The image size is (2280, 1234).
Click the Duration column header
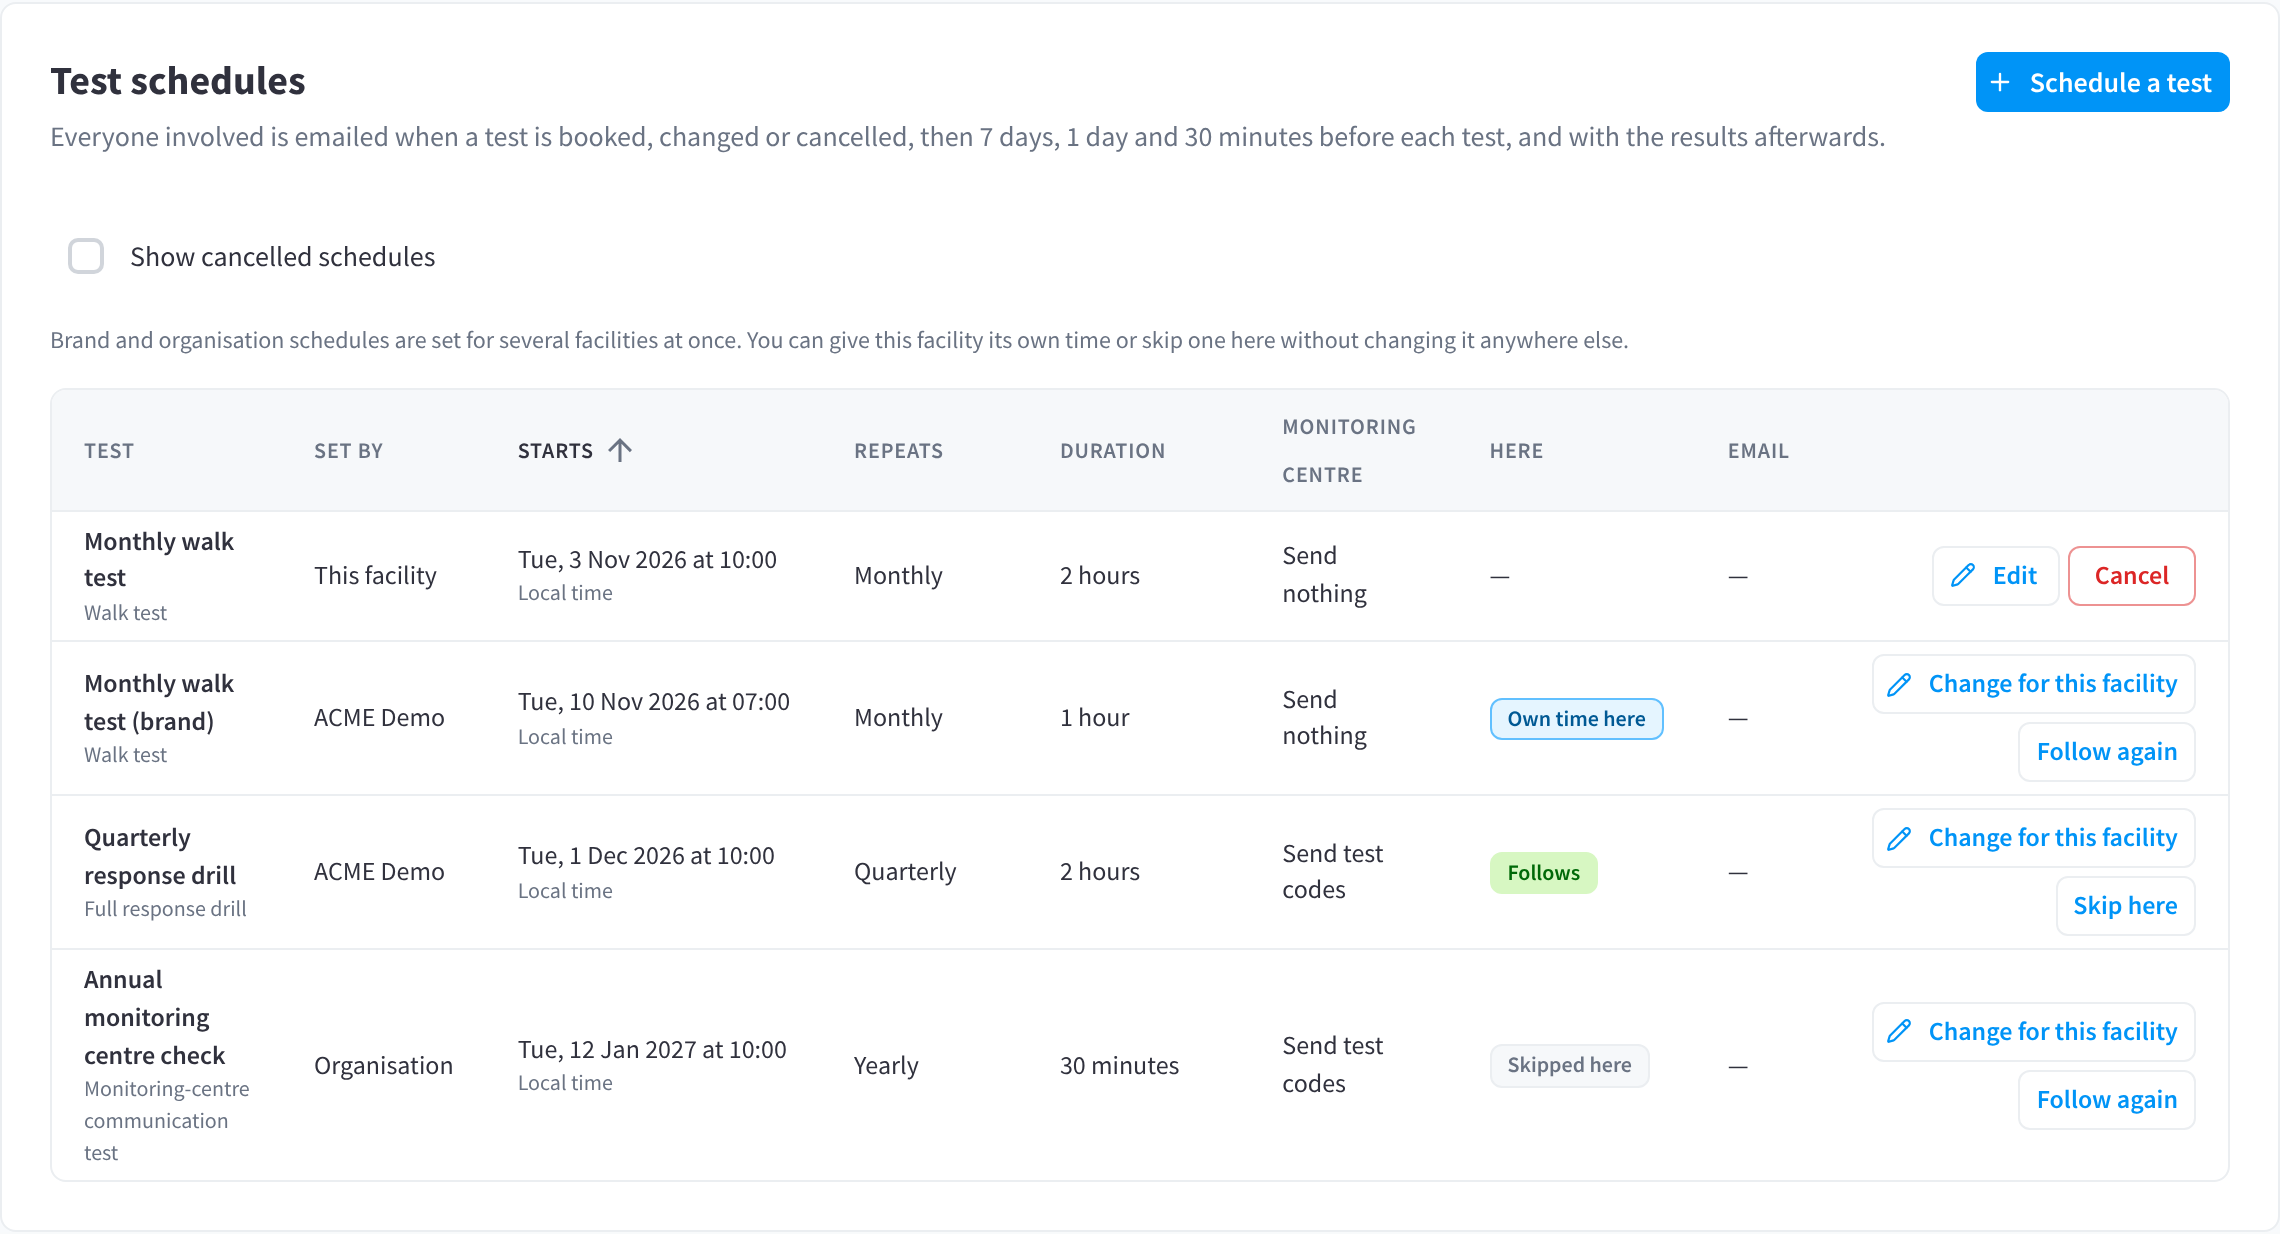tap(1112, 451)
